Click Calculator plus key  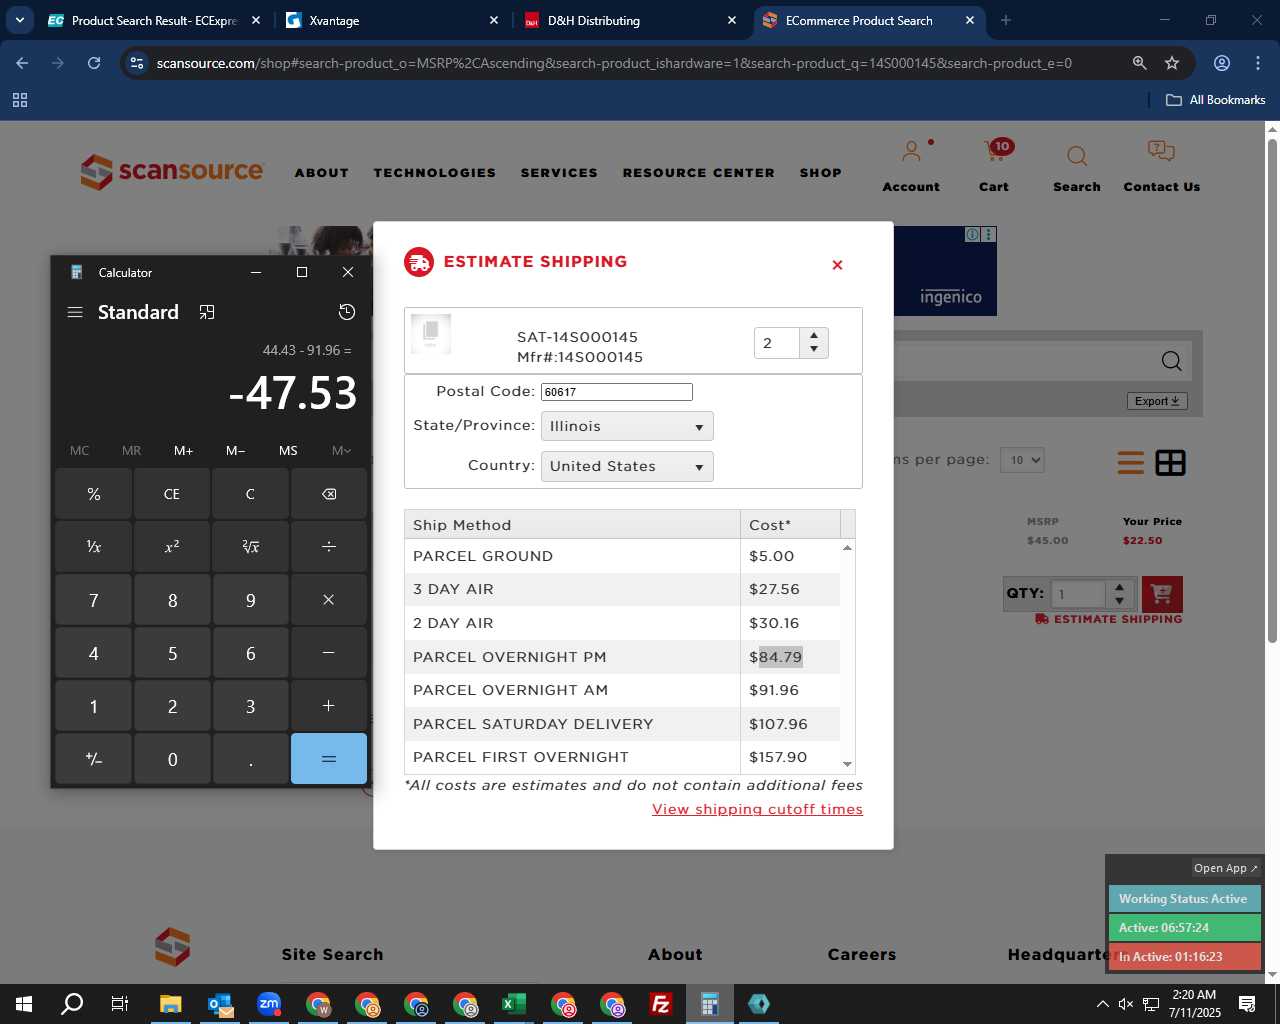coord(329,706)
